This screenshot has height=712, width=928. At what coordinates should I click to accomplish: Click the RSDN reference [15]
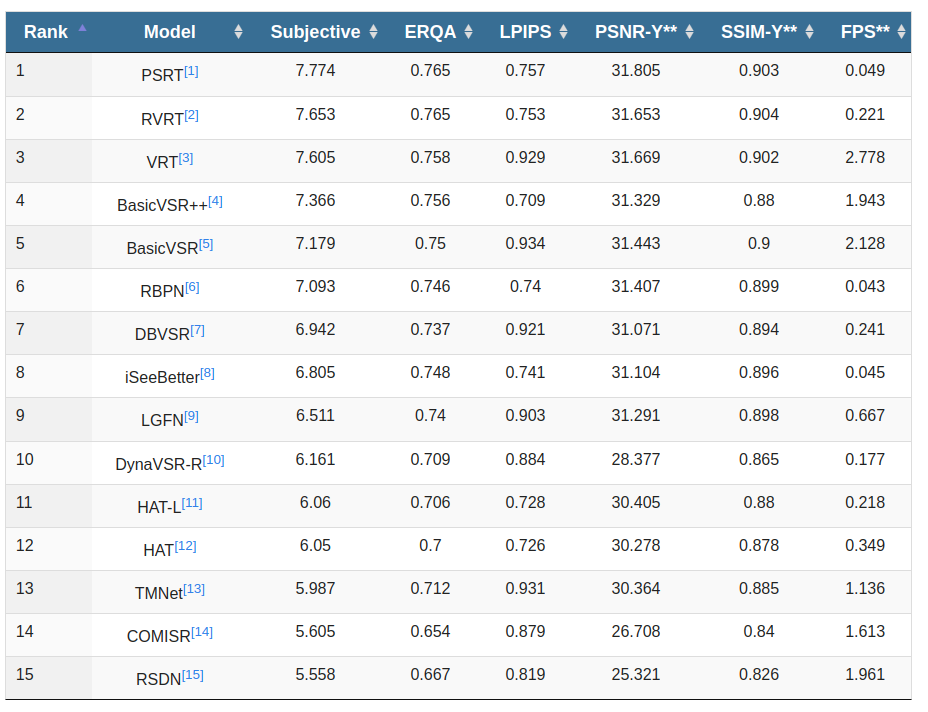(x=193, y=675)
